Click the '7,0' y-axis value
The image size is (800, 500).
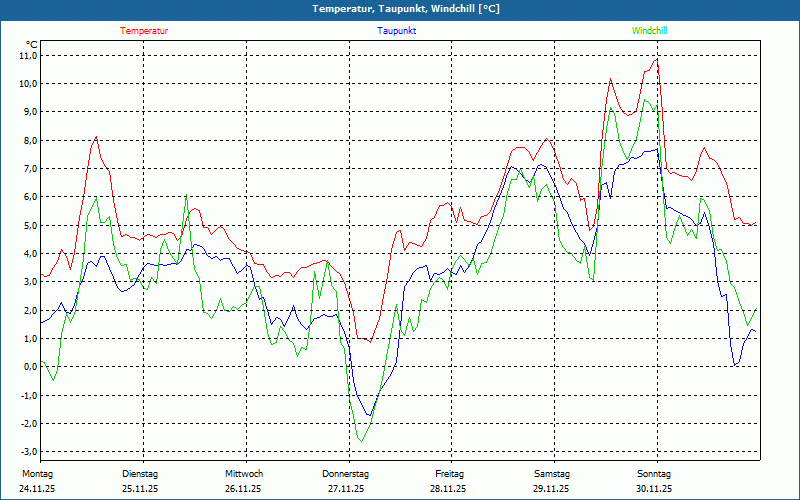(30, 168)
